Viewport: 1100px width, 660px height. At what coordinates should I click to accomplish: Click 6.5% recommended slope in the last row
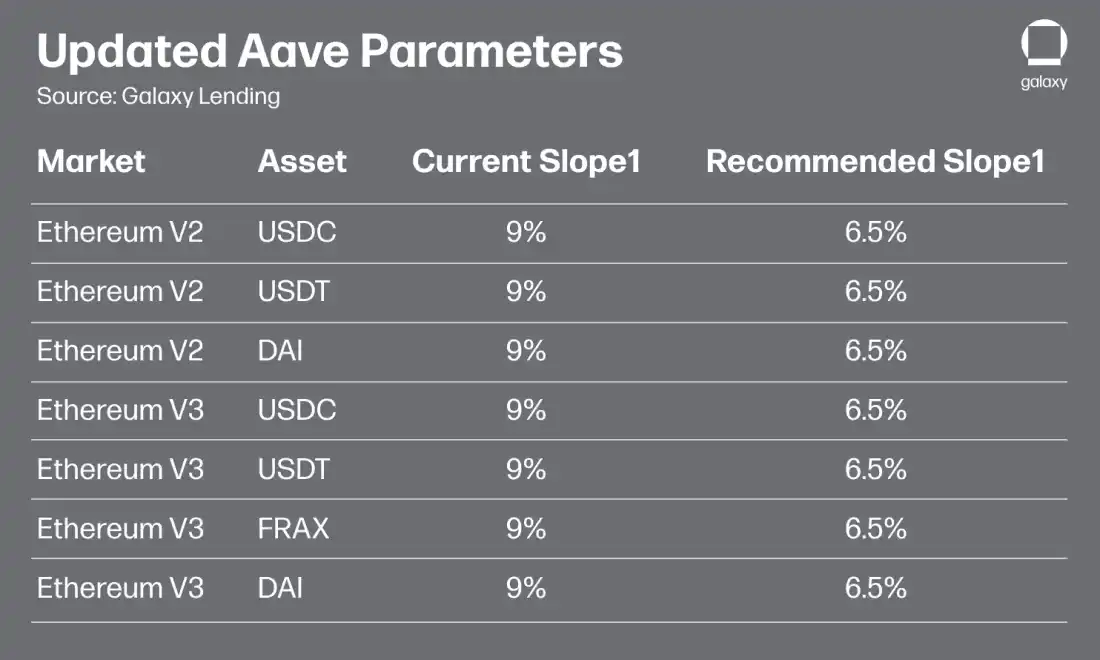coord(875,587)
